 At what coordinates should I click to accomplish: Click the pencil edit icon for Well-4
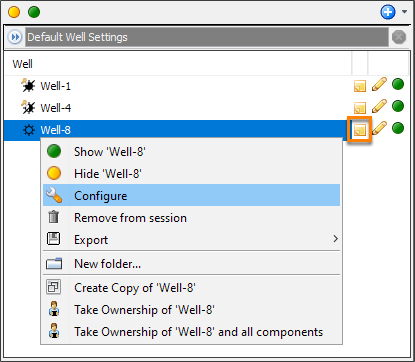379,106
